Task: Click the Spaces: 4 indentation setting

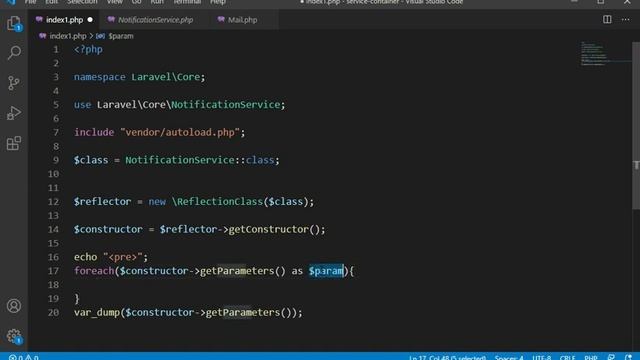Action: [509, 357]
